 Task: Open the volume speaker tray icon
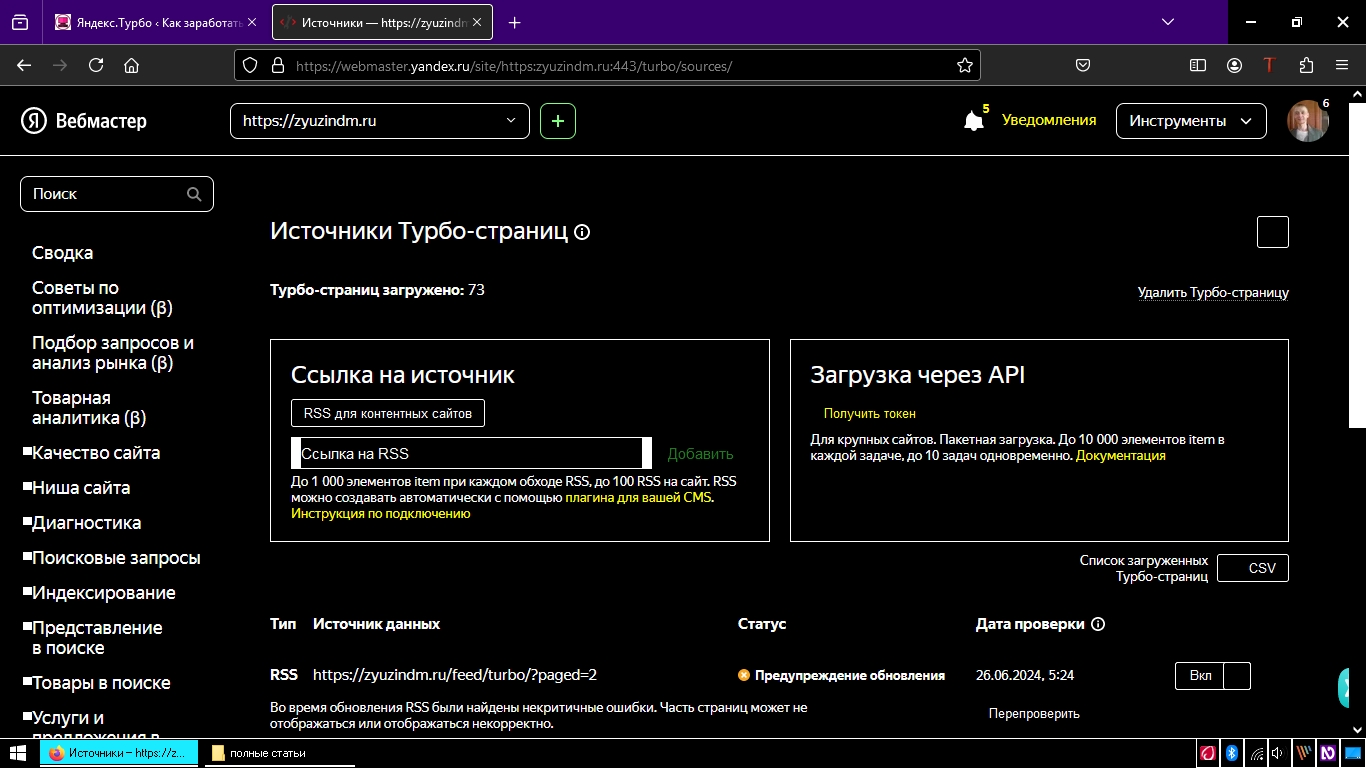(1279, 753)
